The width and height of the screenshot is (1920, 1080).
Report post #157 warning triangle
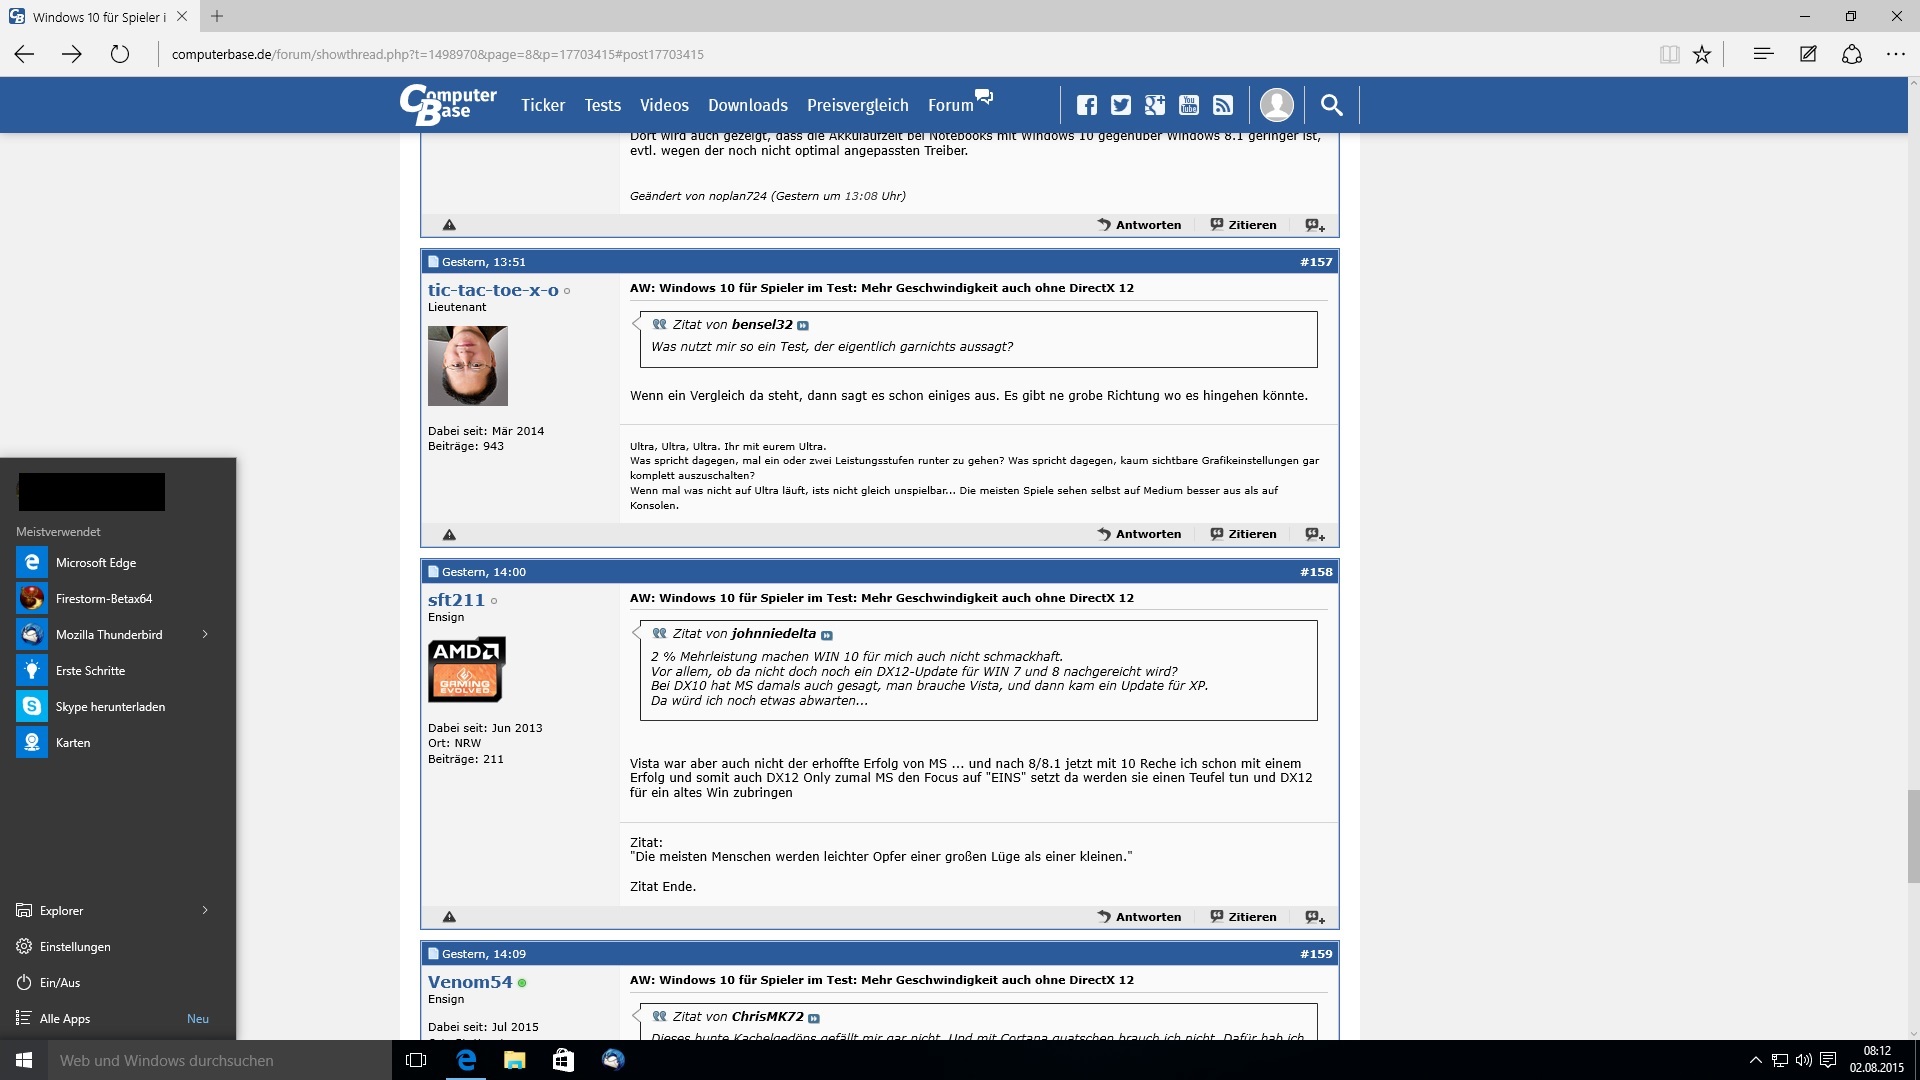tap(449, 535)
